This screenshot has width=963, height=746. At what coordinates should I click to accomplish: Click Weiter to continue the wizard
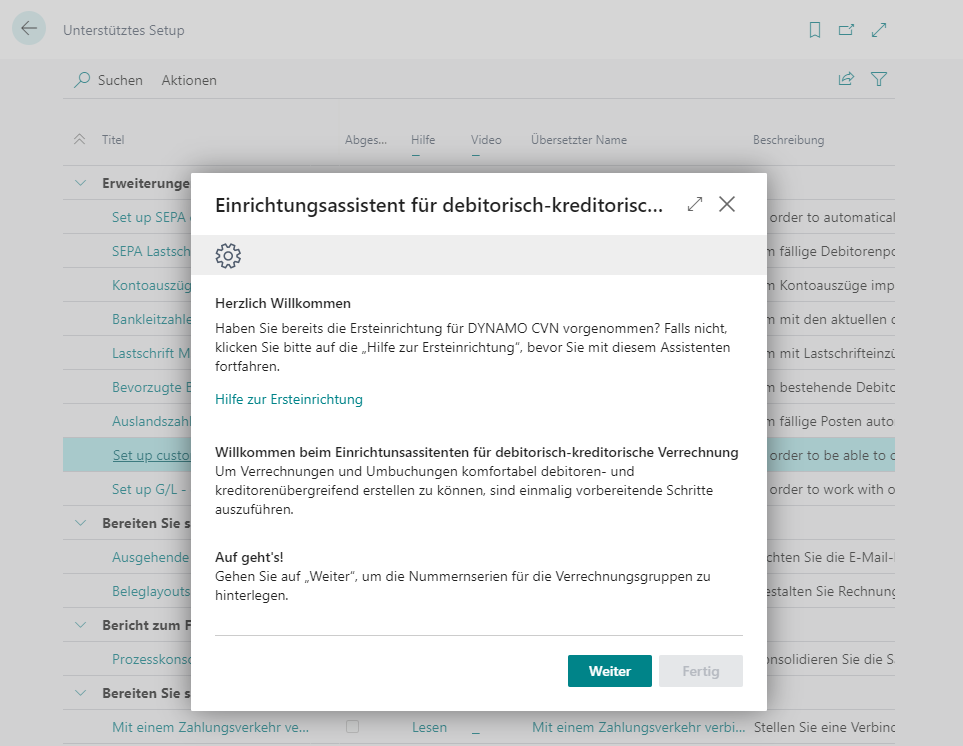tap(610, 671)
